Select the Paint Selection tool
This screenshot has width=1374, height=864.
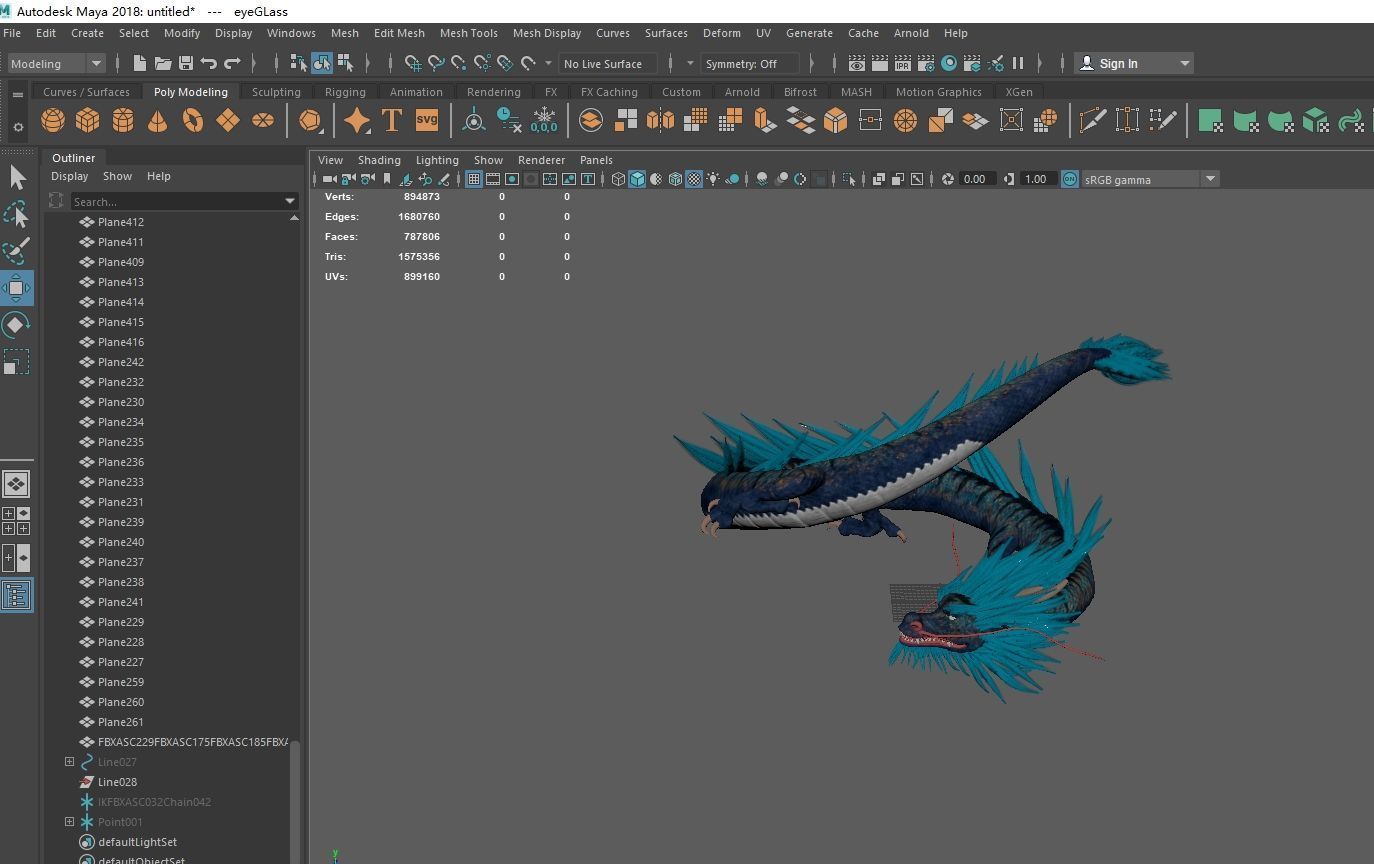(x=16, y=251)
